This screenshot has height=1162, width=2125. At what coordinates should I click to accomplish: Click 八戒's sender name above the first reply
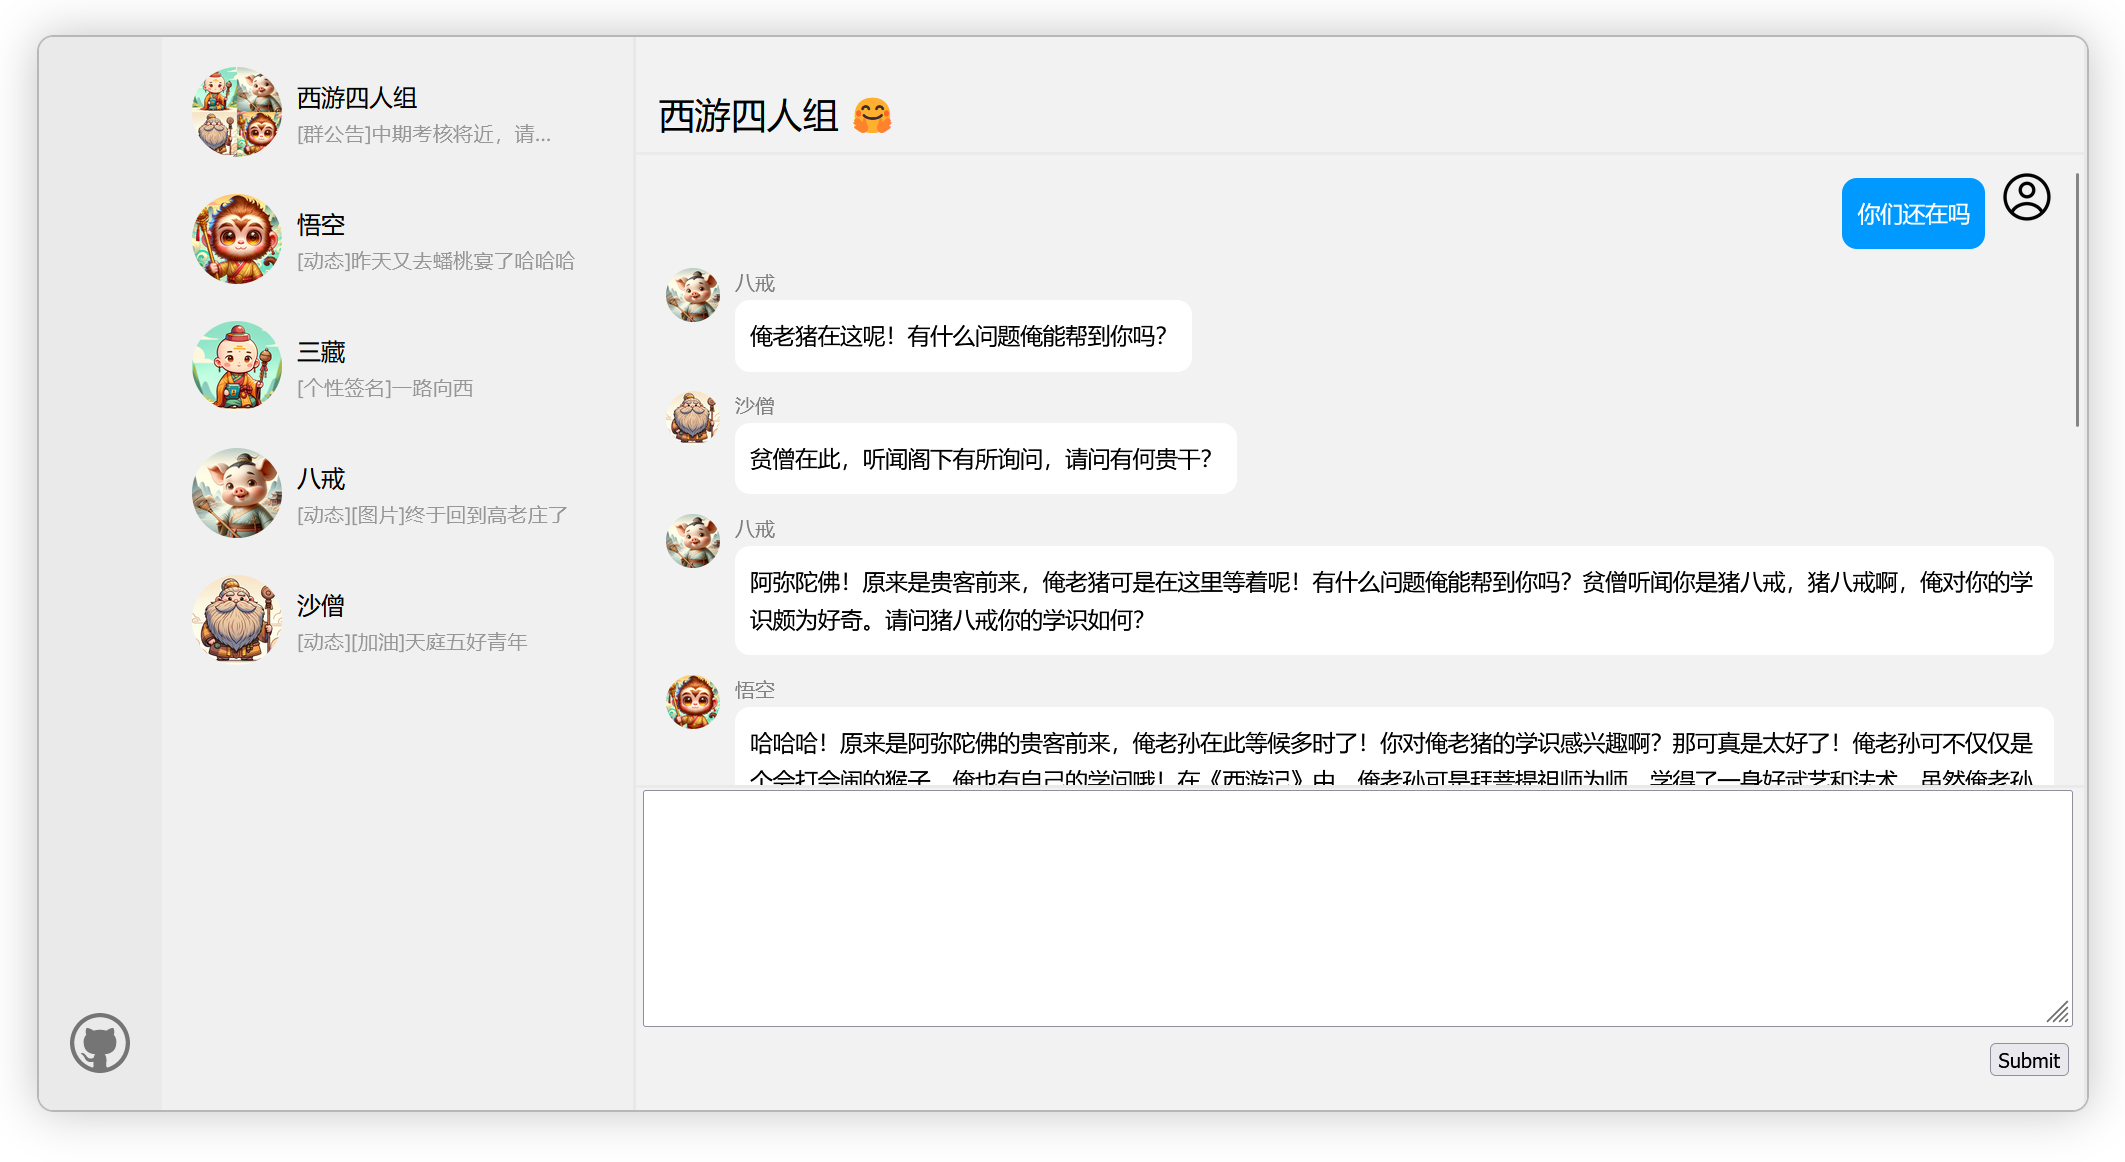tap(755, 283)
